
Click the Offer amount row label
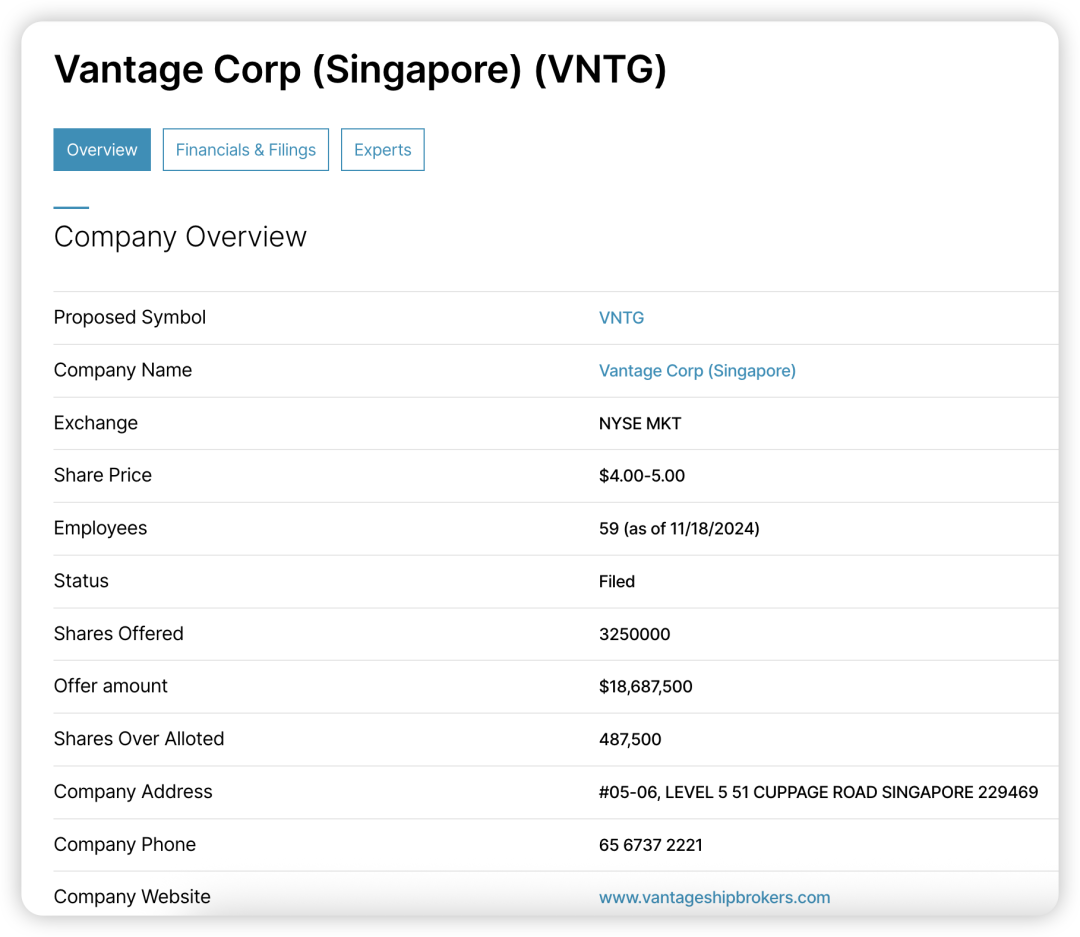110,686
